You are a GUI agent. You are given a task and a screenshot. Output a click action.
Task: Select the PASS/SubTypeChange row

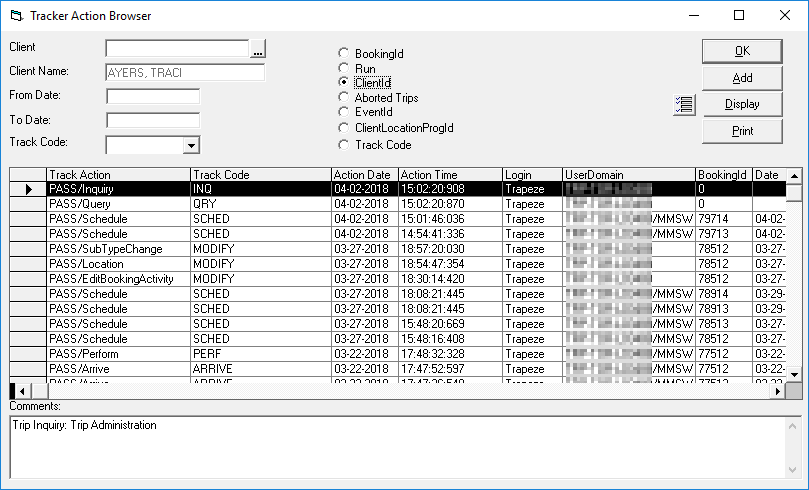(x=397, y=249)
